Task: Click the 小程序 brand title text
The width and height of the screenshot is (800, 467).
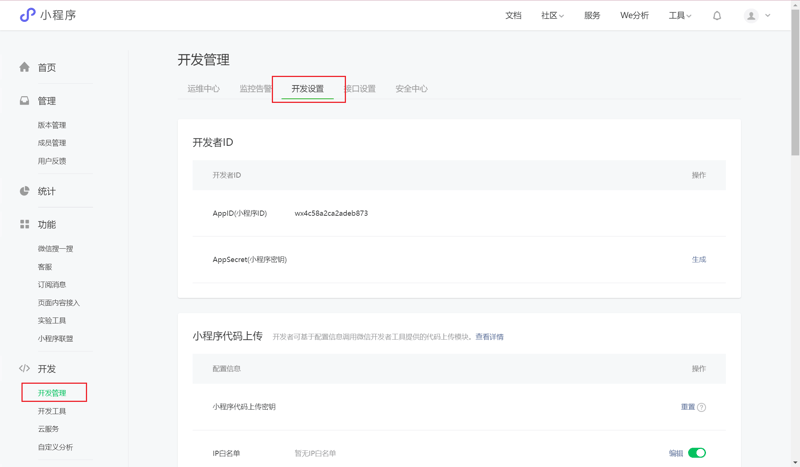Action: pos(58,15)
